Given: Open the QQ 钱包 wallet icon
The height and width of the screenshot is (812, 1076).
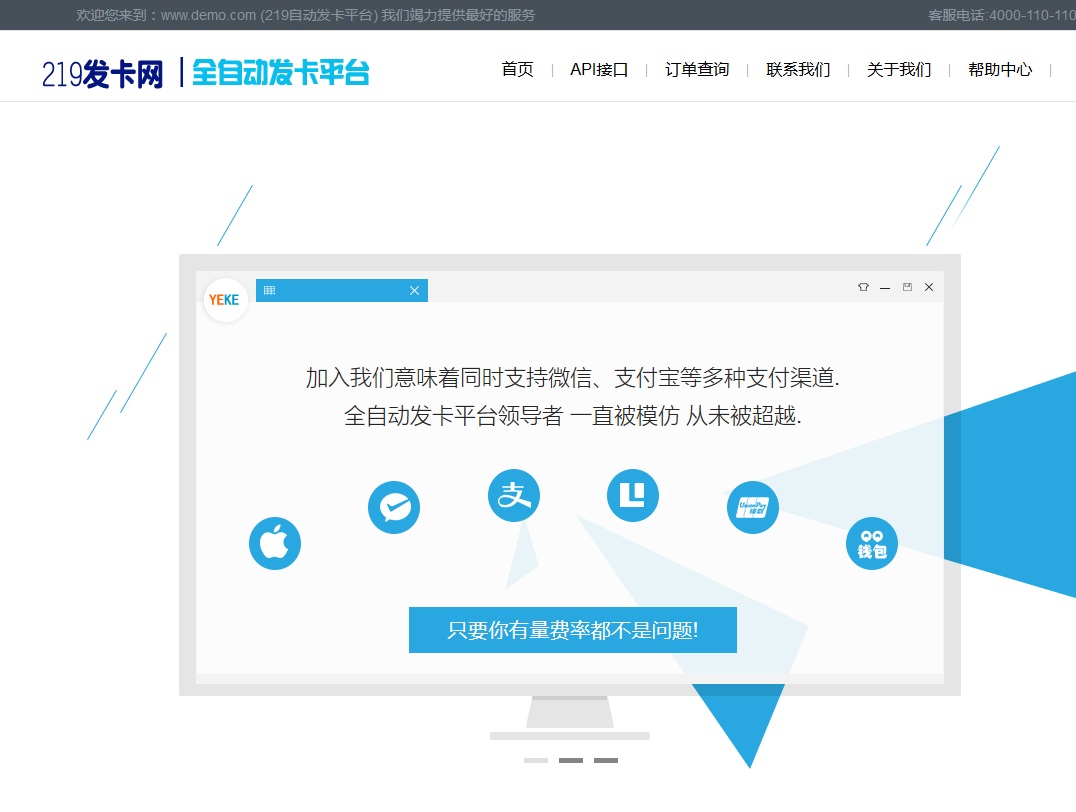Looking at the screenshot, I should point(872,544).
